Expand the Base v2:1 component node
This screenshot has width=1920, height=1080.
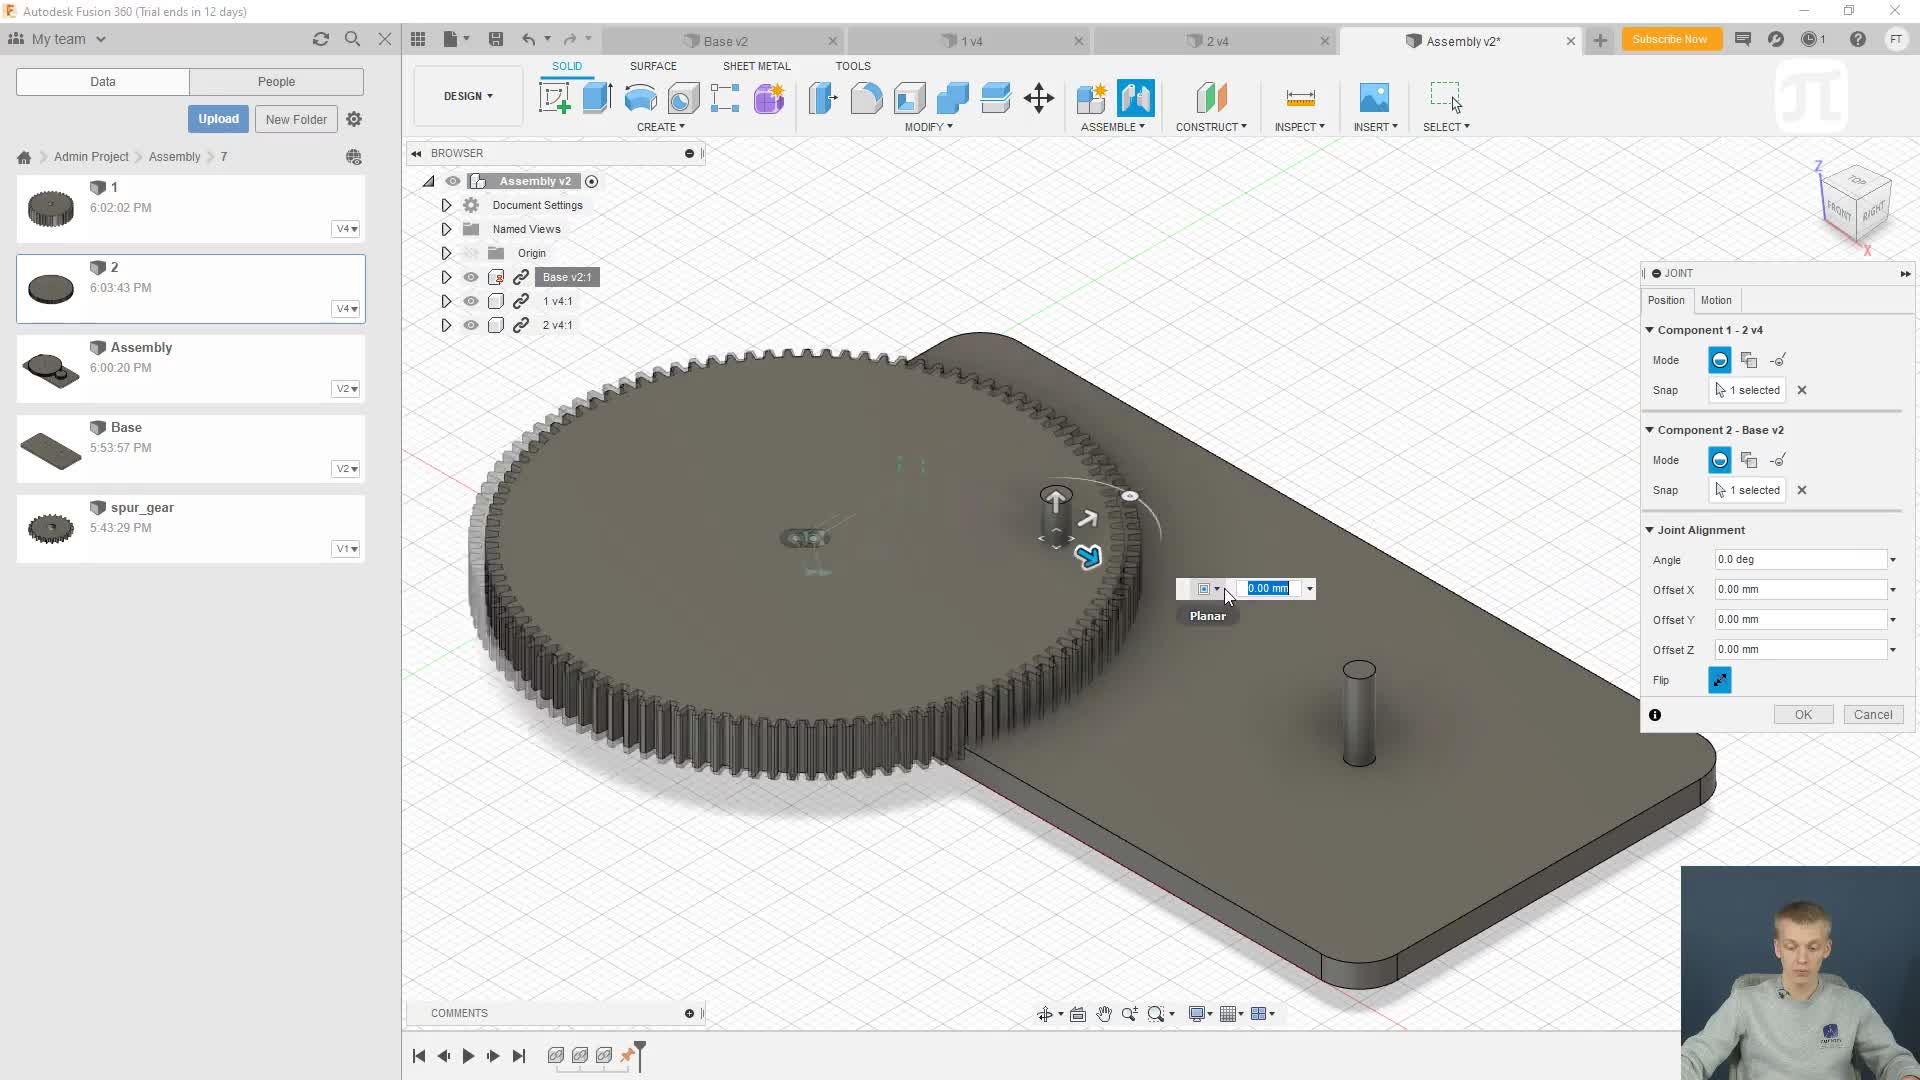pyautogui.click(x=446, y=277)
